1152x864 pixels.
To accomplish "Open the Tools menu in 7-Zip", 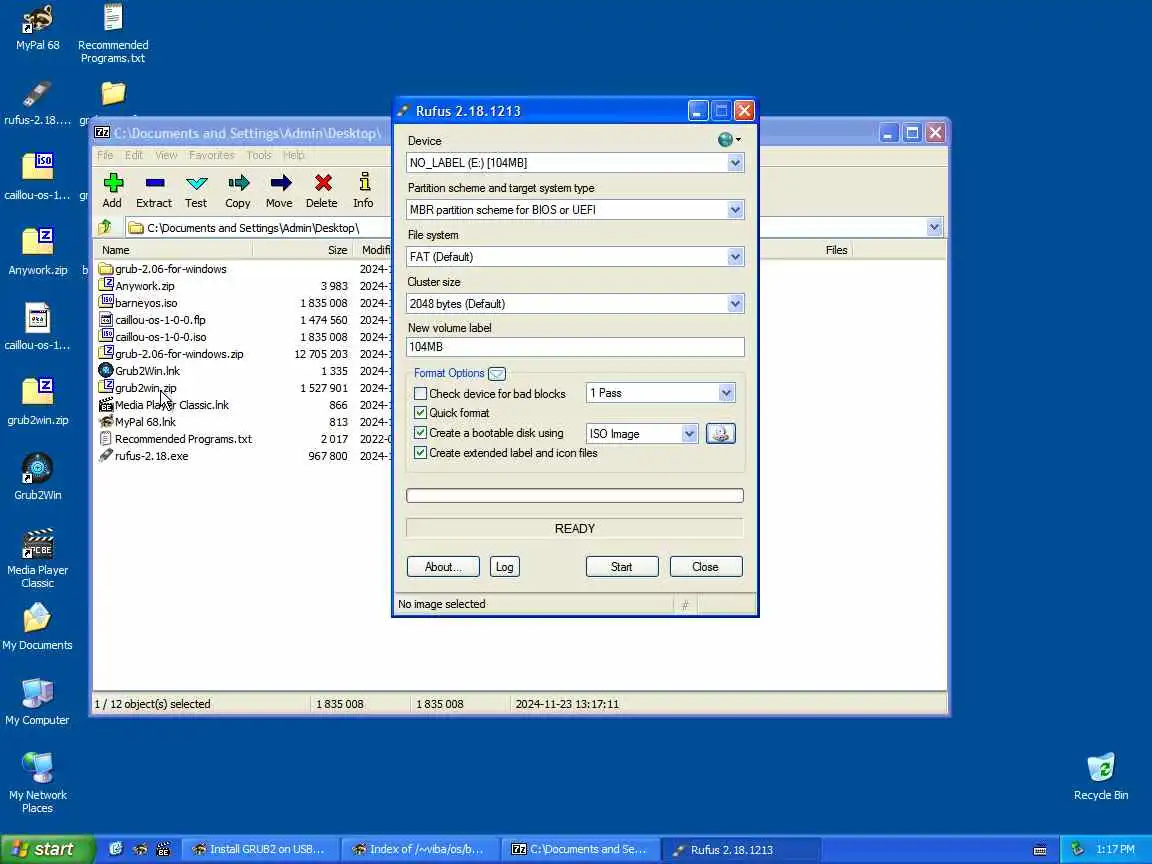I will [x=259, y=155].
